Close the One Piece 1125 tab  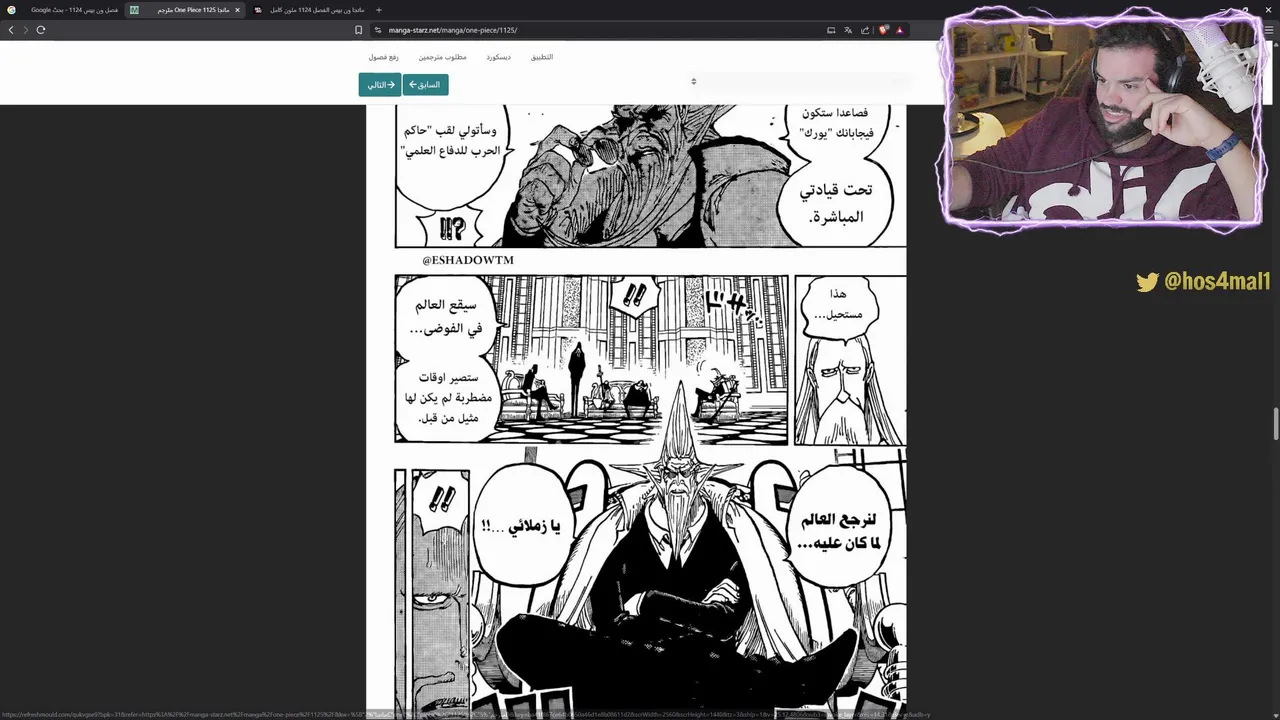(237, 10)
